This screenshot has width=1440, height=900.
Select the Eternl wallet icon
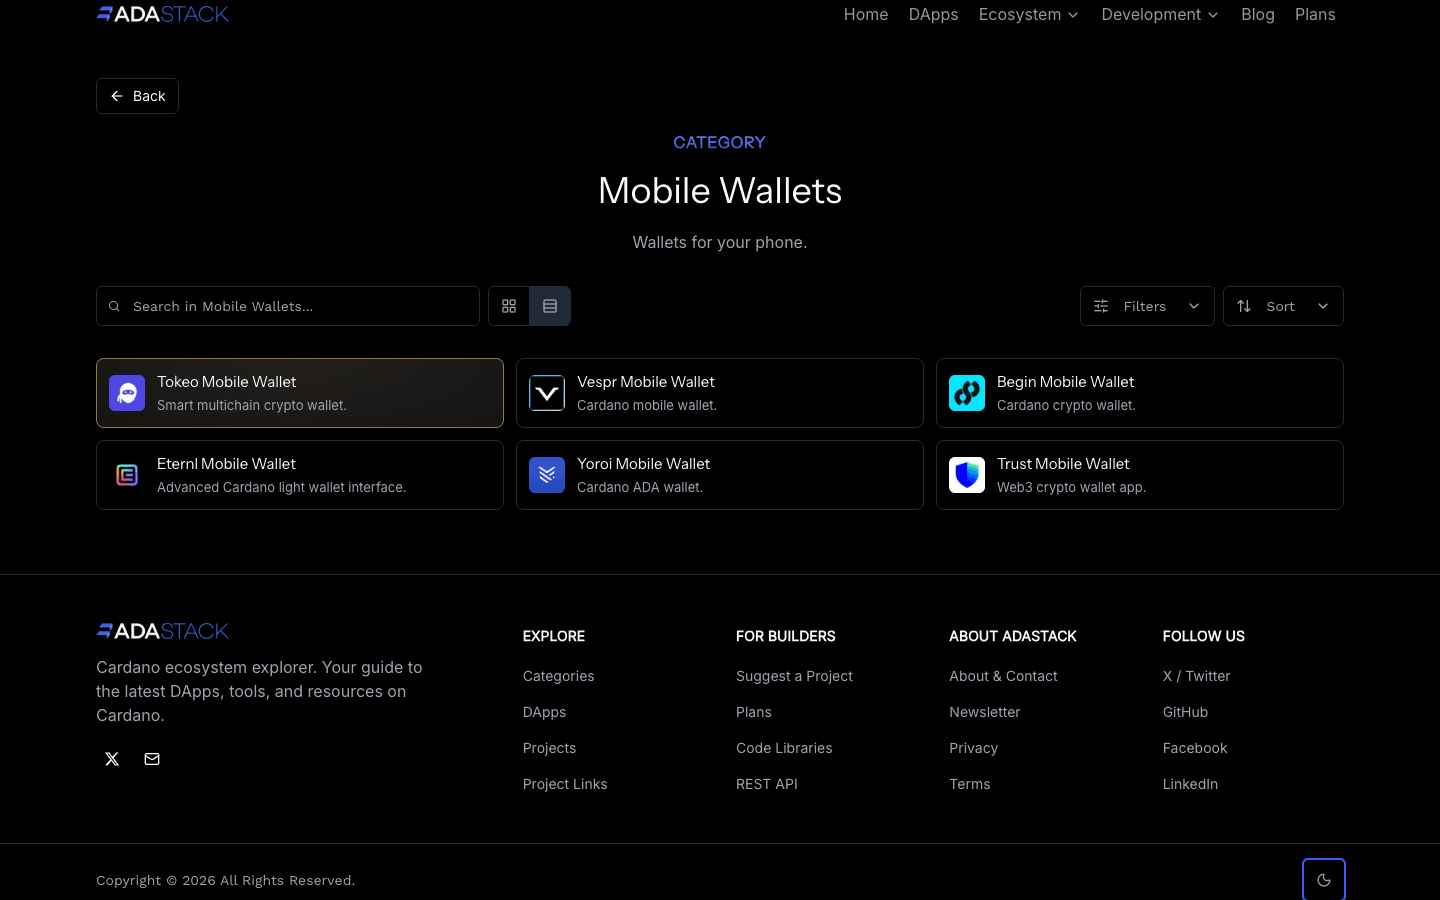(x=127, y=475)
